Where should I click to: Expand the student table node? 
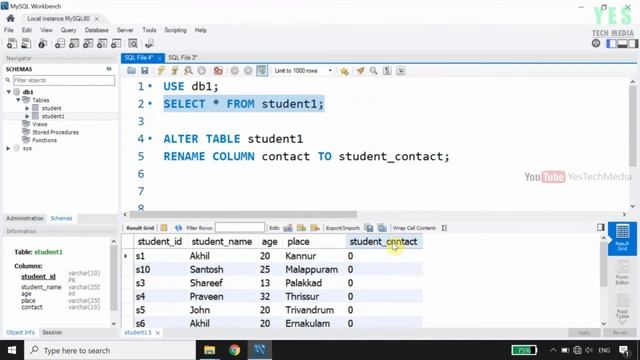27,108
